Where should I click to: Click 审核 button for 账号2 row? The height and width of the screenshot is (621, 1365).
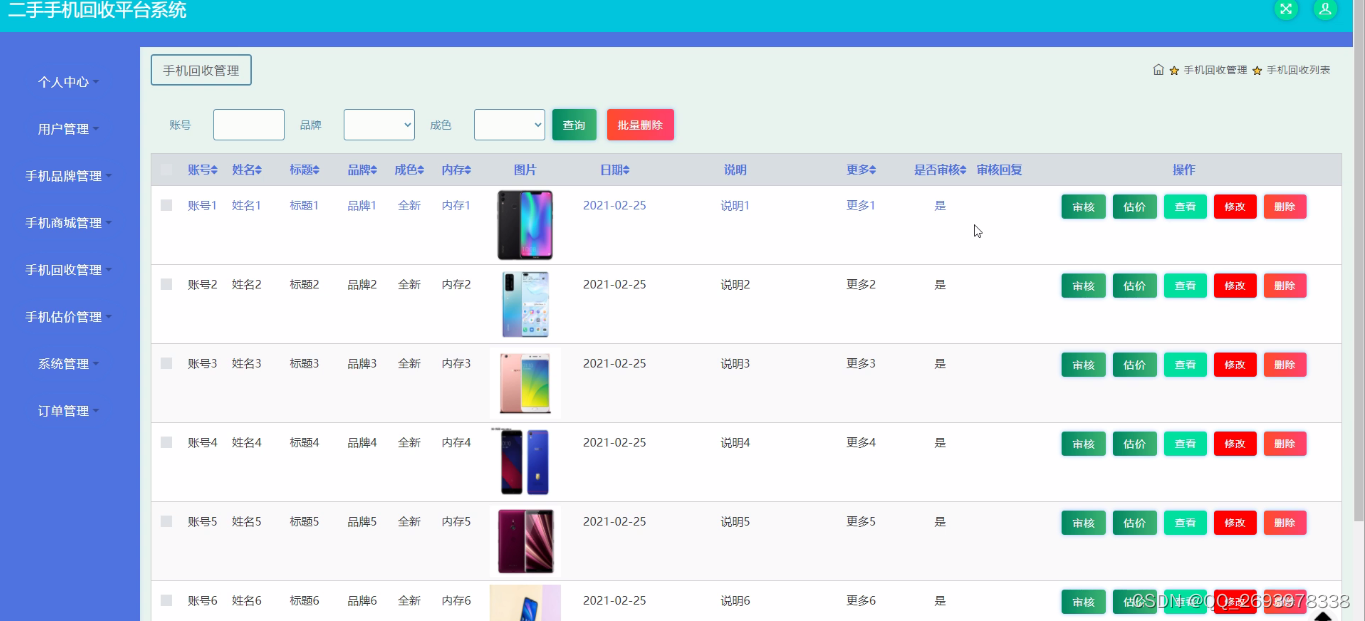[1083, 286]
